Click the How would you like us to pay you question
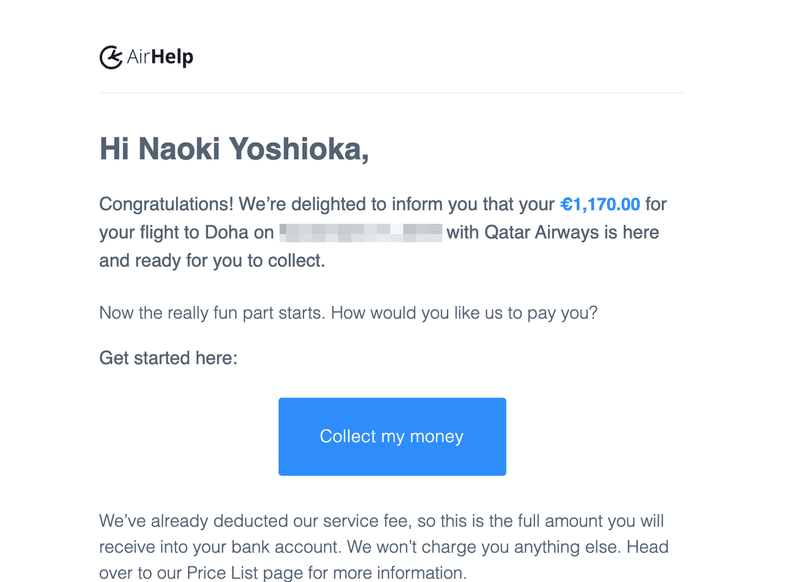 pos(464,313)
